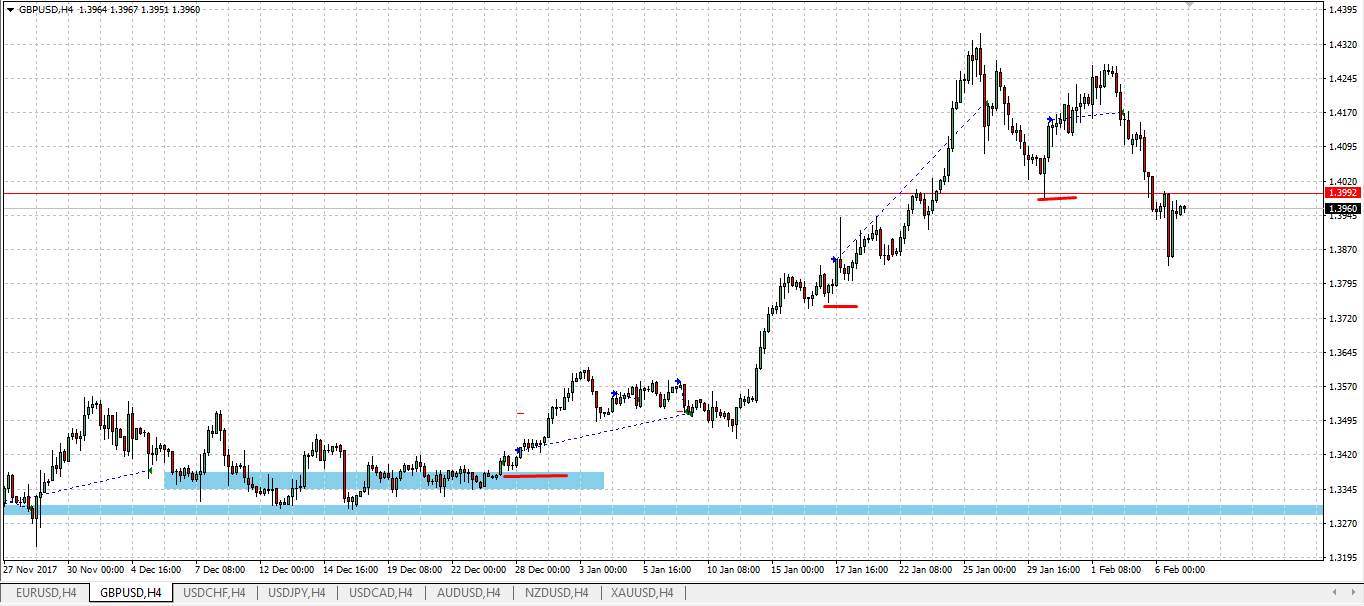Click the grey chart shift triangle at top
This screenshot has height=606, width=1364.
[x=1189, y=5]
